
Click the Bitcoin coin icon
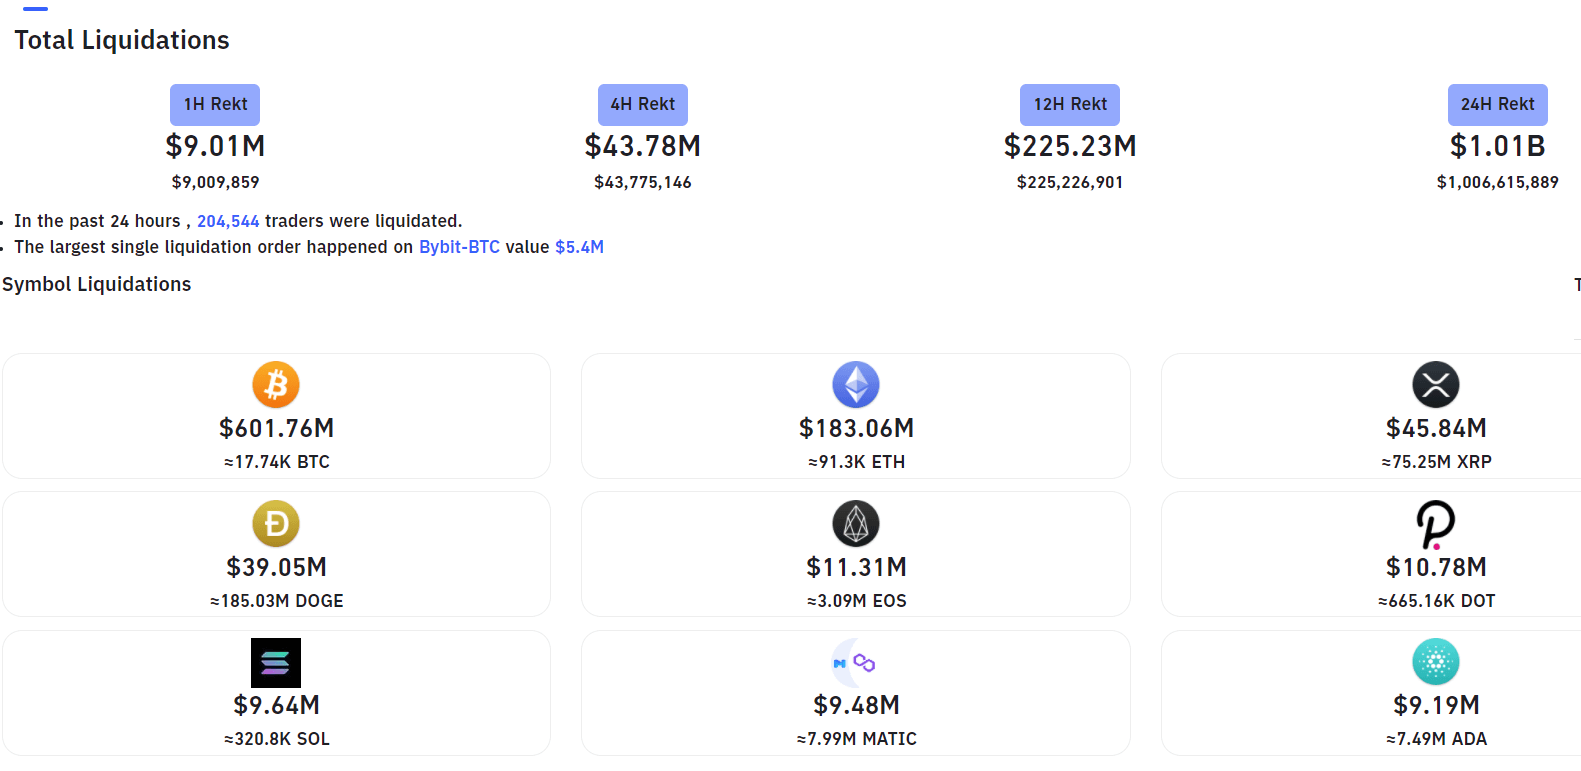click(276, 384)
